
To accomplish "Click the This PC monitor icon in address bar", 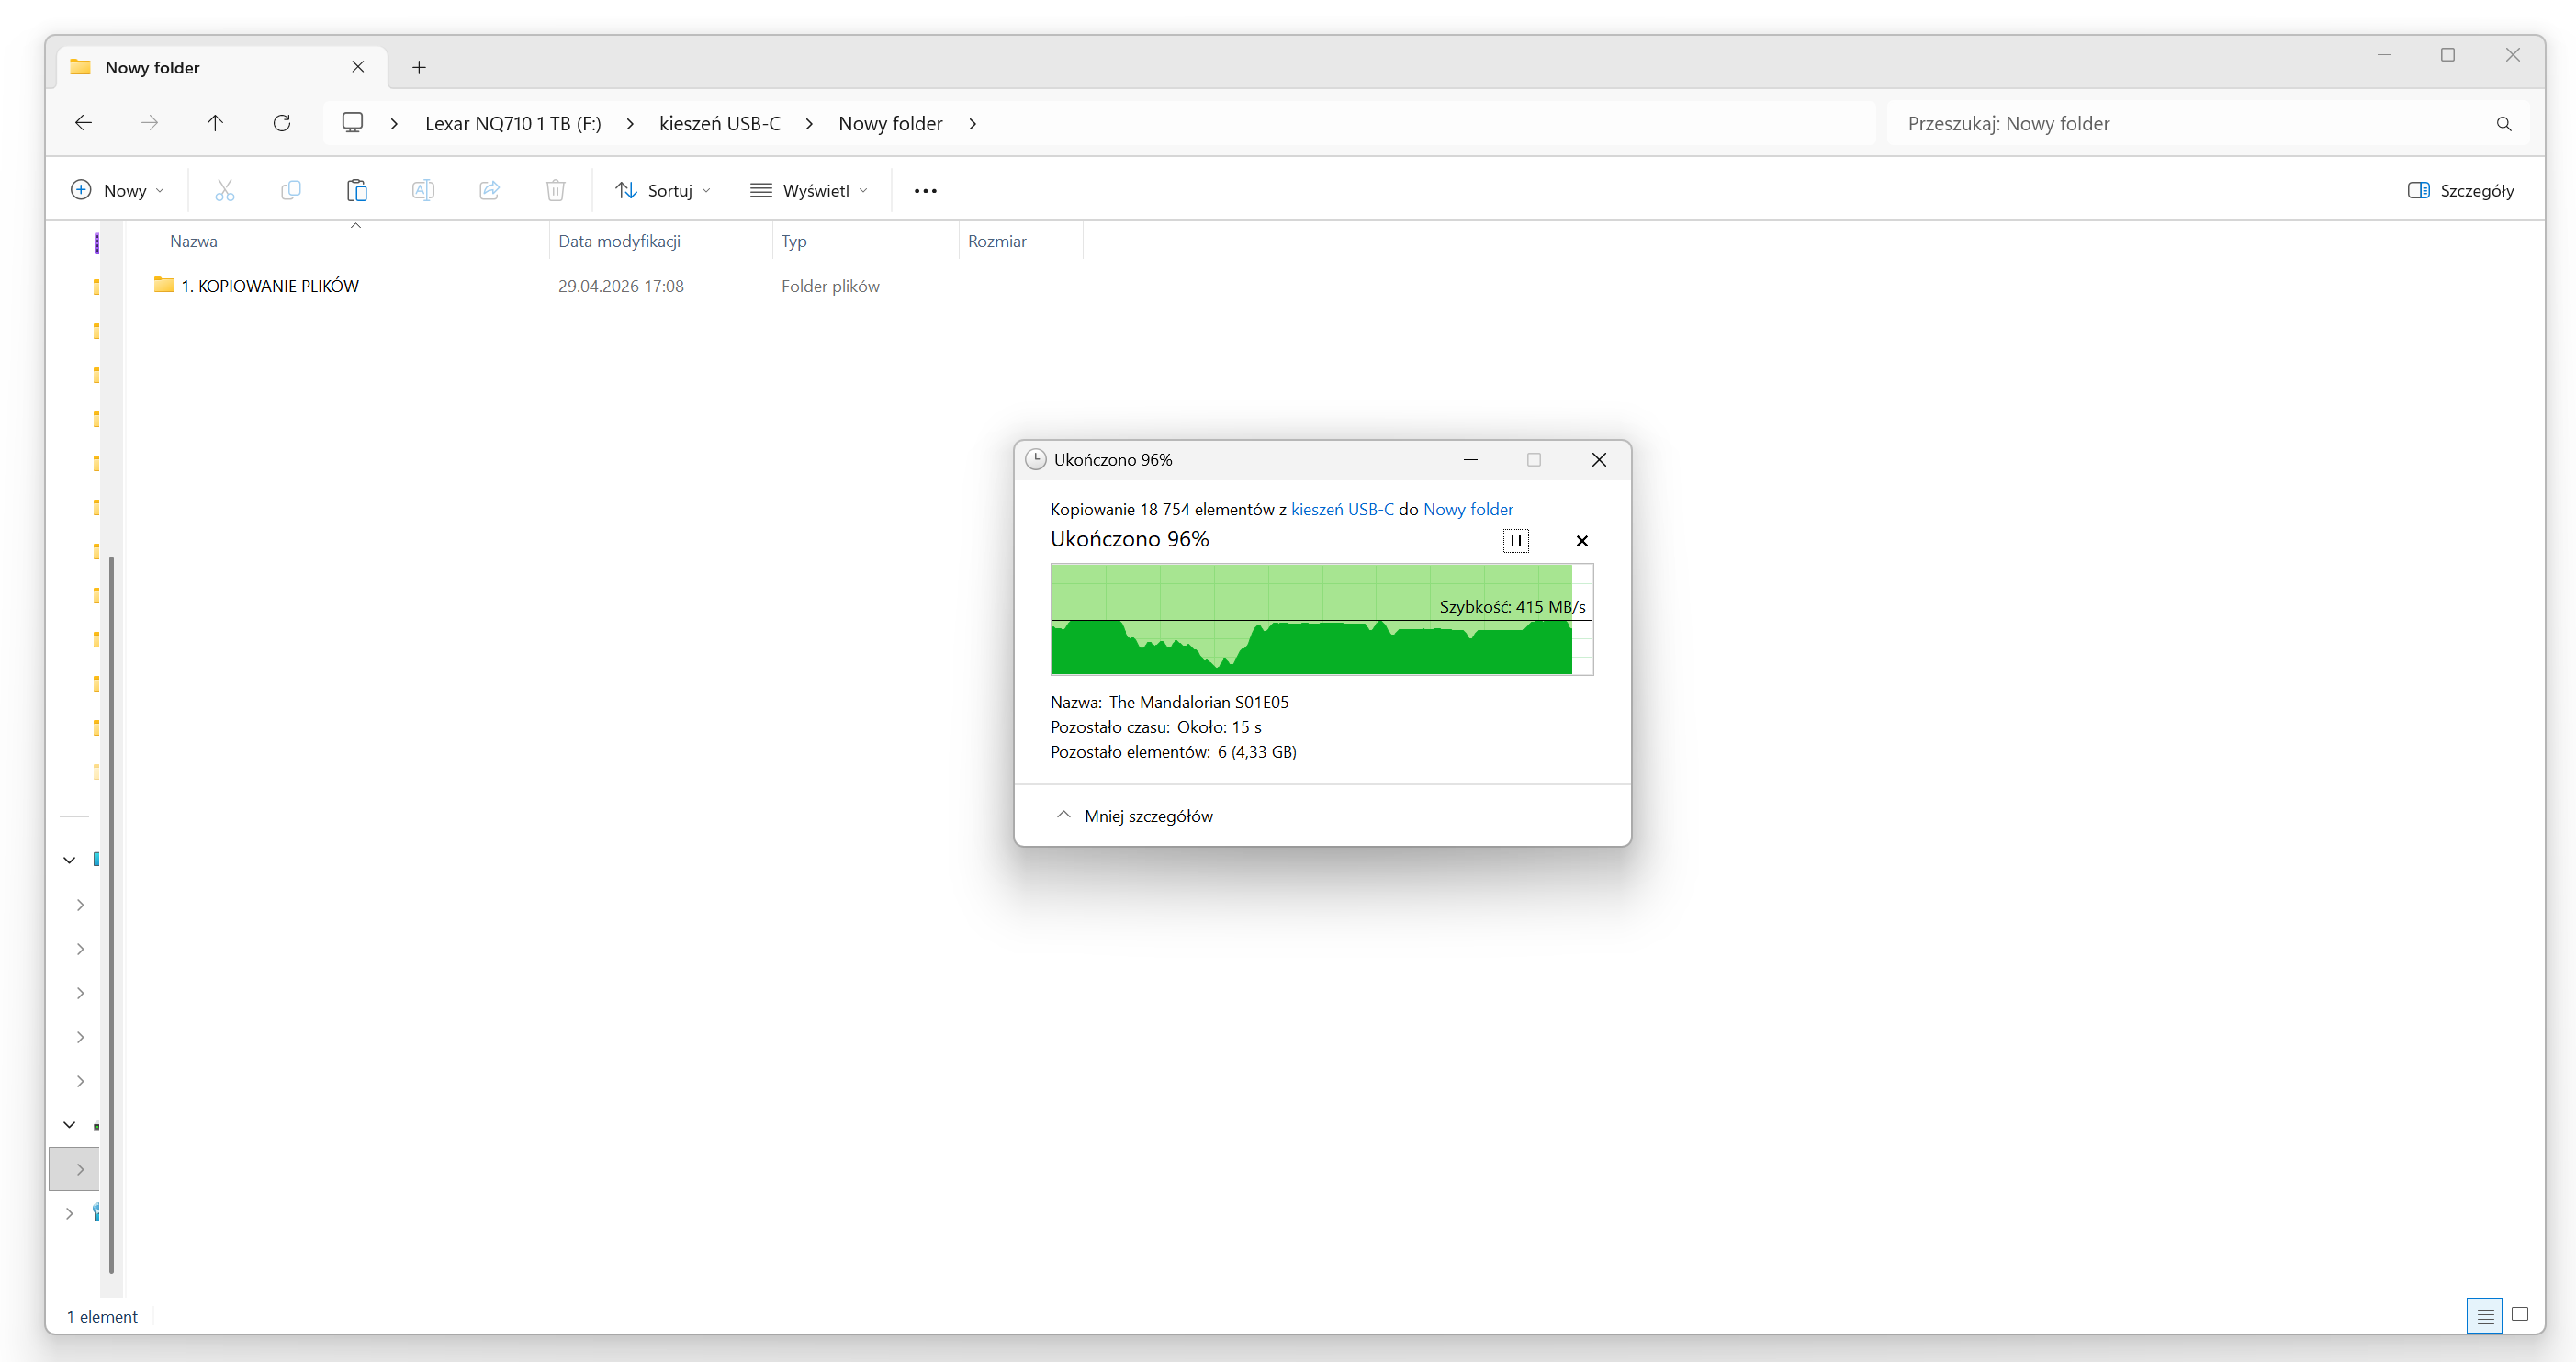I will coord(352,123).
